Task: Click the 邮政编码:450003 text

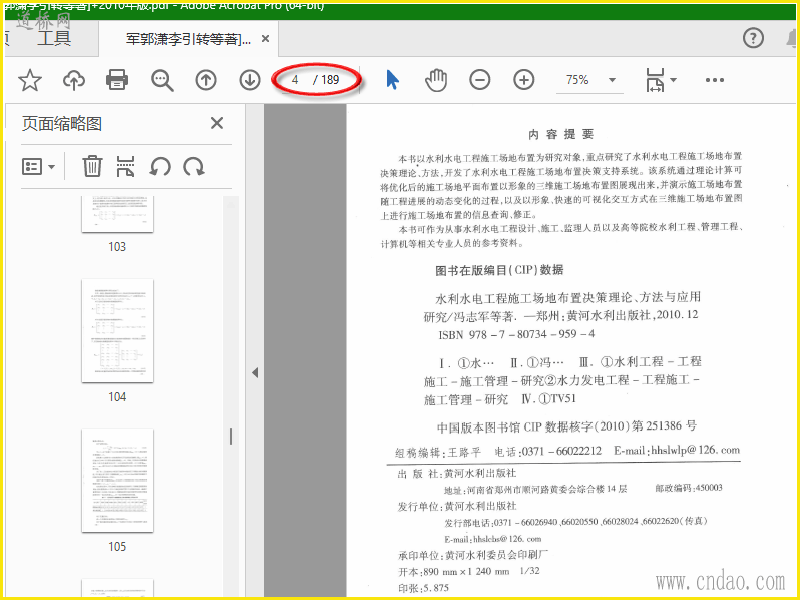Action: pyautogui.click(x=689, y=488)
